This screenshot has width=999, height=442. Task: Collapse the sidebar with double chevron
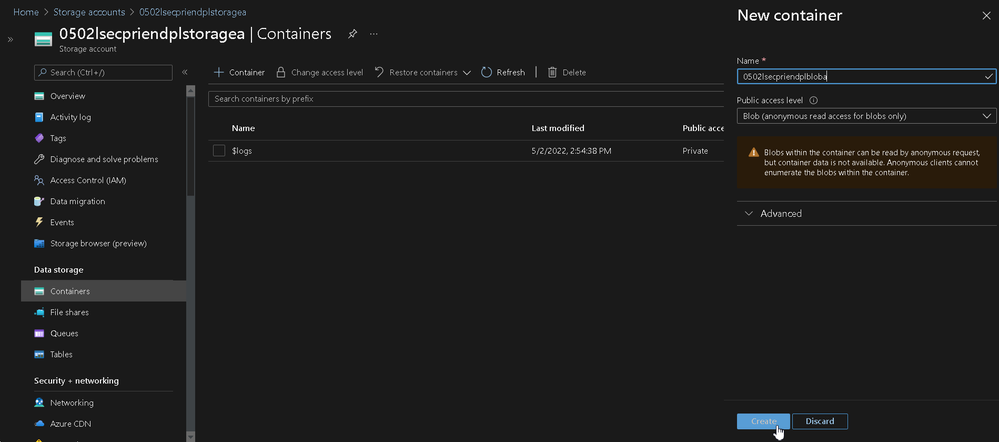click(185, 73)
